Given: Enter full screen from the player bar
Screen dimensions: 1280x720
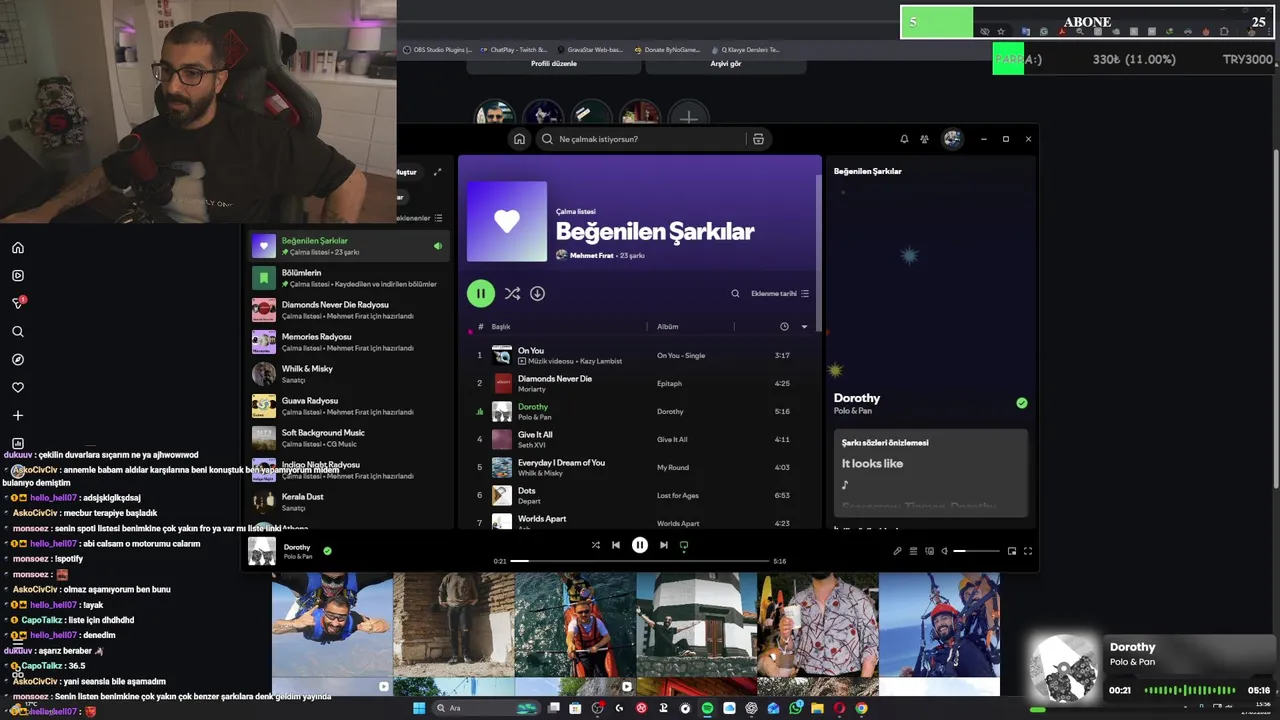Looking at the screenshot, I should [1027, 551].
